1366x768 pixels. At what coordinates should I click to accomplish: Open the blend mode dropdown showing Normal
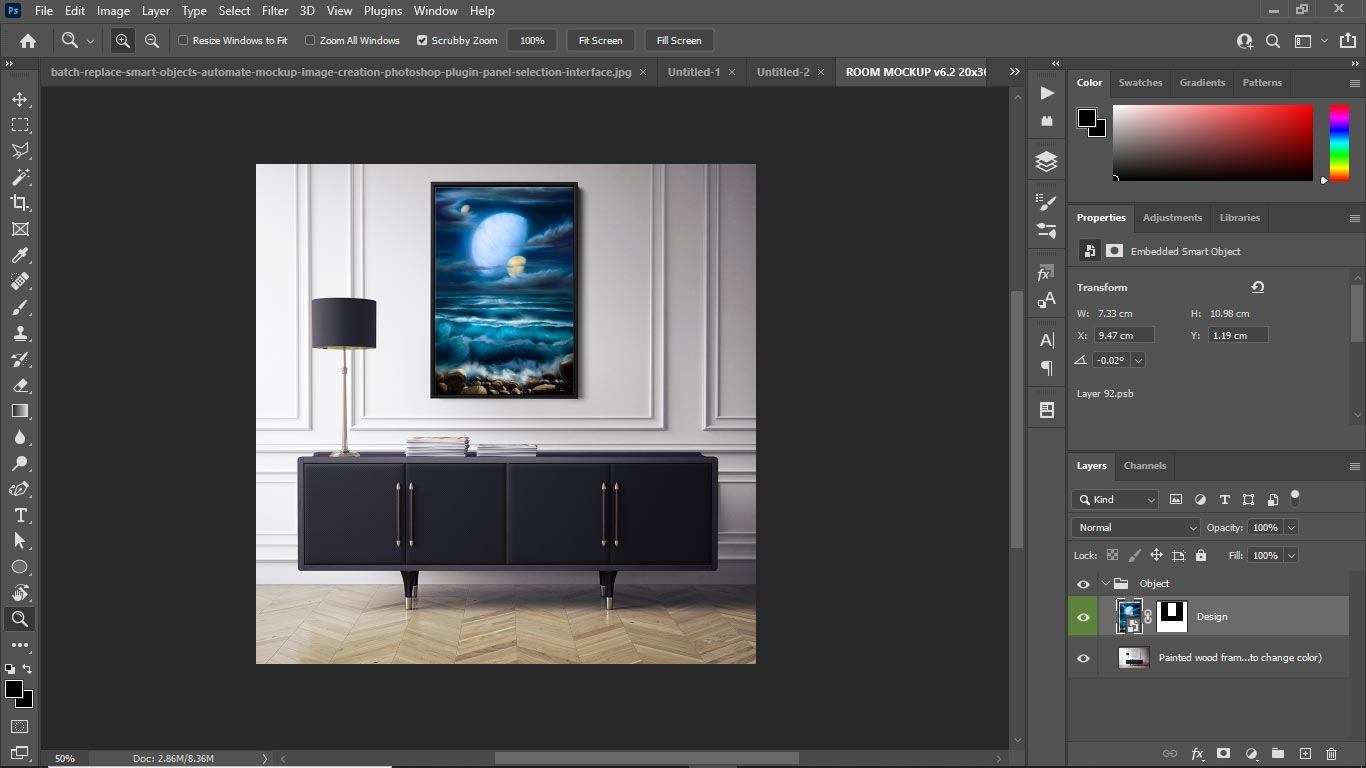point(1135,527)
